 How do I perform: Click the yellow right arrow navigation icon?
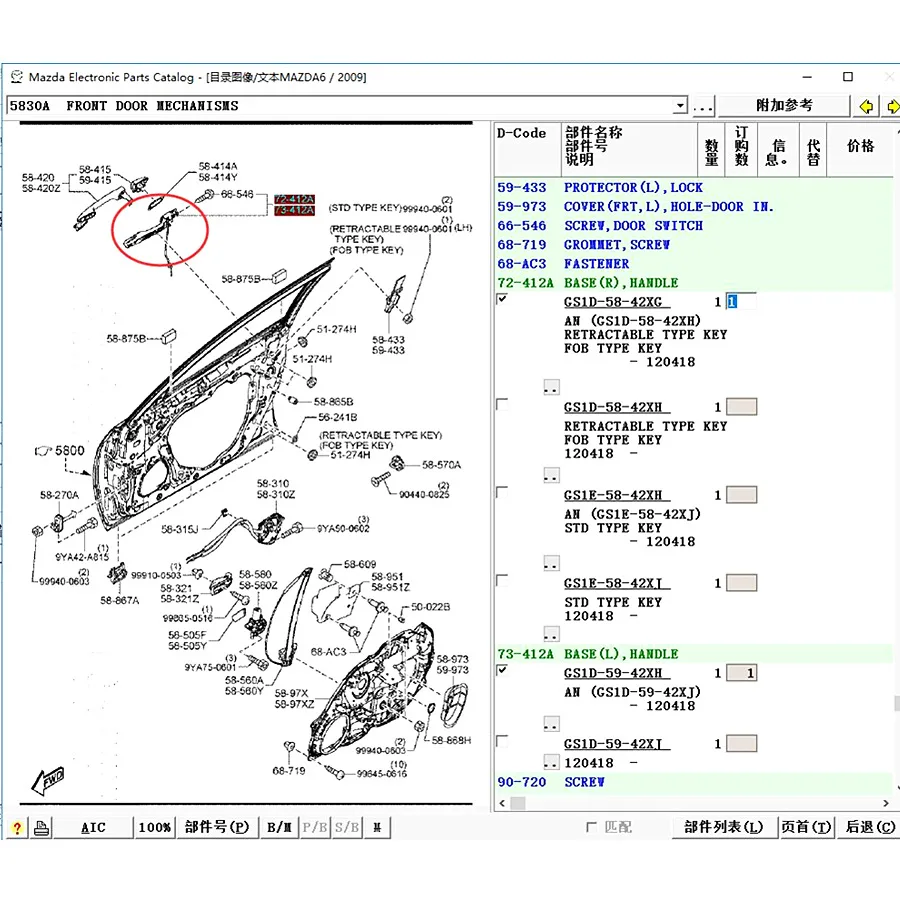click(x=892, y=106)
